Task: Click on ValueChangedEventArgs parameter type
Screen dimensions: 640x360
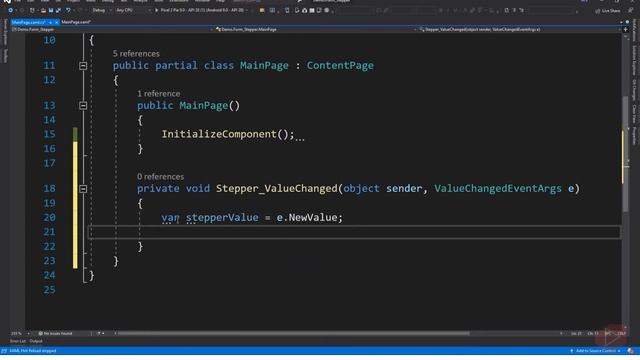Action: point(498,189)
